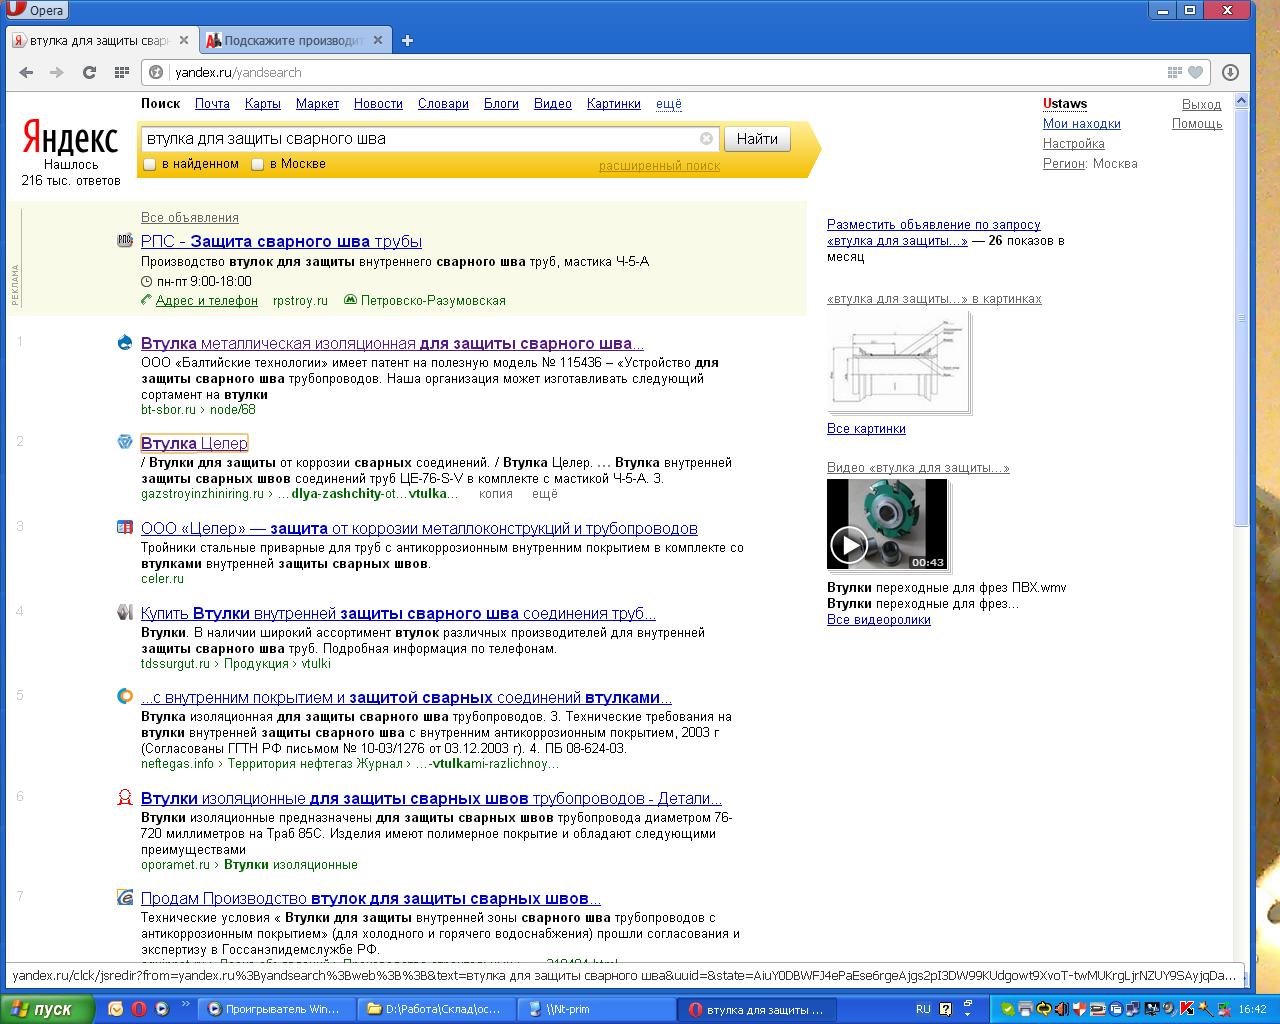The image size is (1280, 1024).
Task: Open new tab with plus icon
Action: tap(407, 41)
